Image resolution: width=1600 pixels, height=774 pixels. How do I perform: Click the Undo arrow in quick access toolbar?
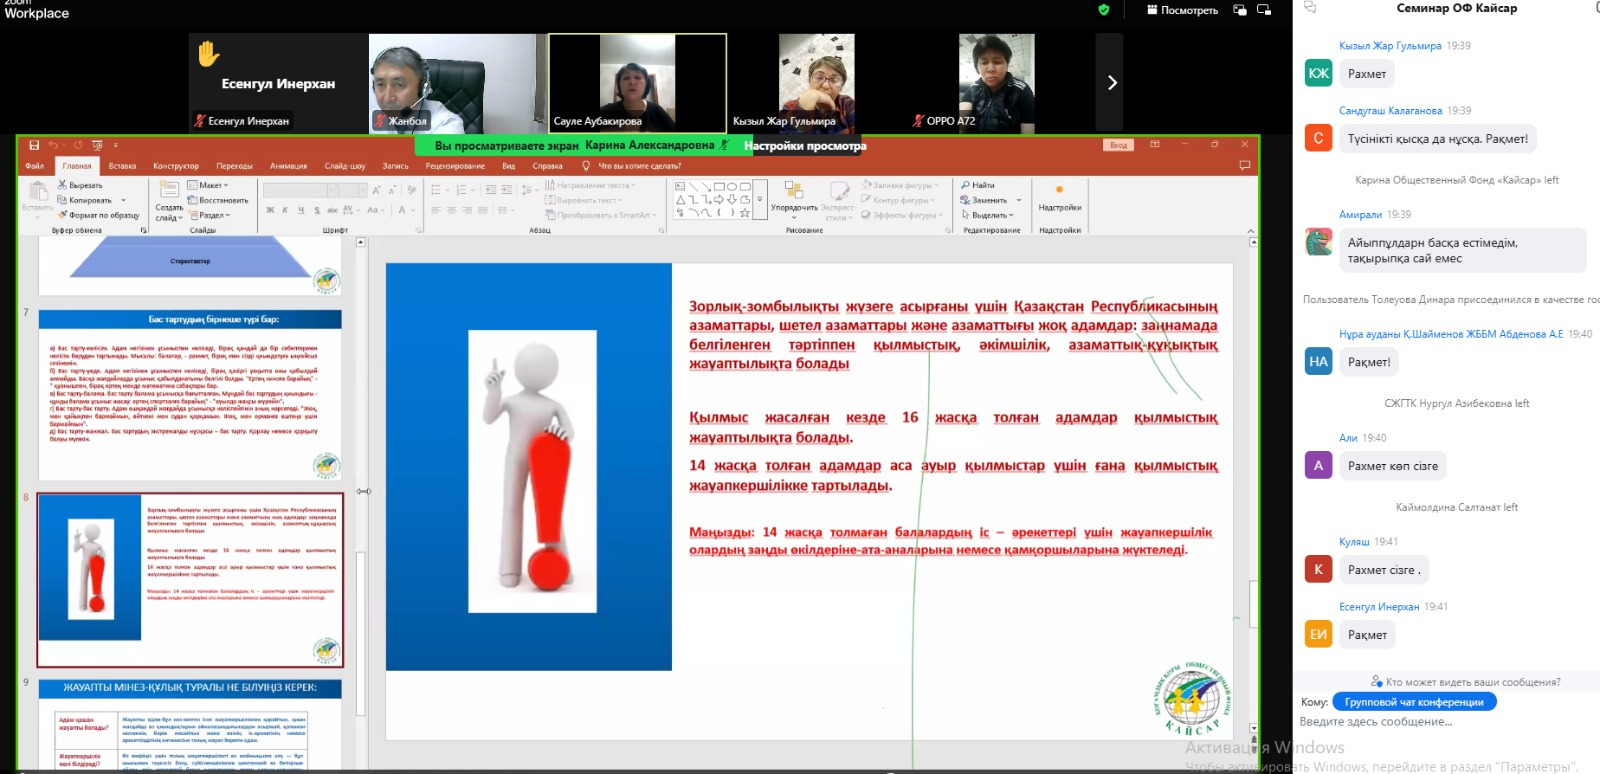pyautogui.click(x=53, y=145)
